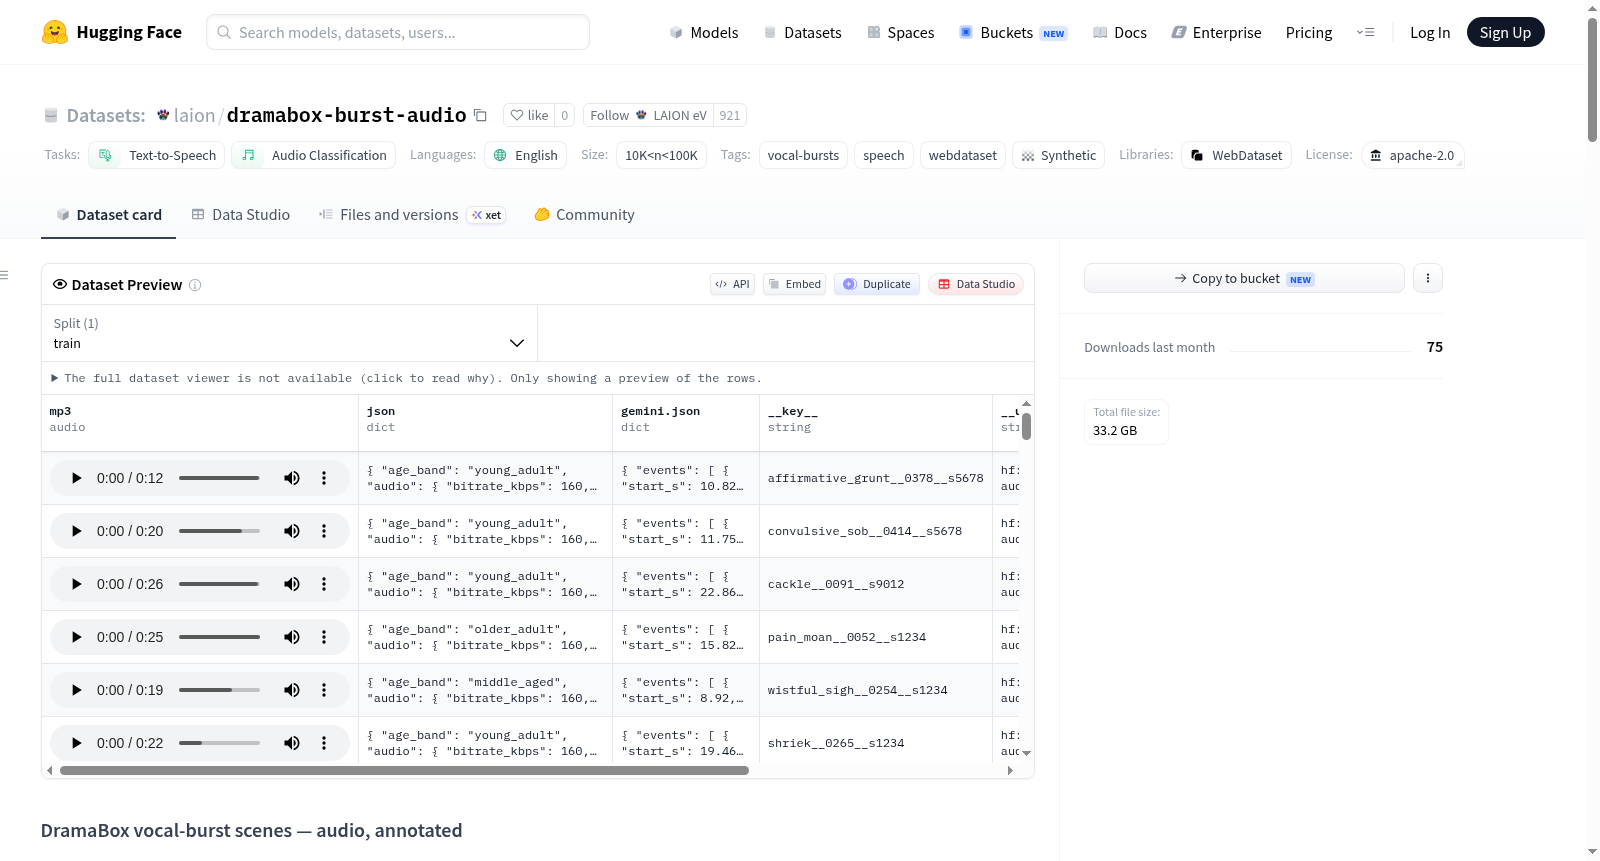The image size is (1600, 861).
Task: Mute the convulsive_sob audio player
Action: click(x=292, y=531)
